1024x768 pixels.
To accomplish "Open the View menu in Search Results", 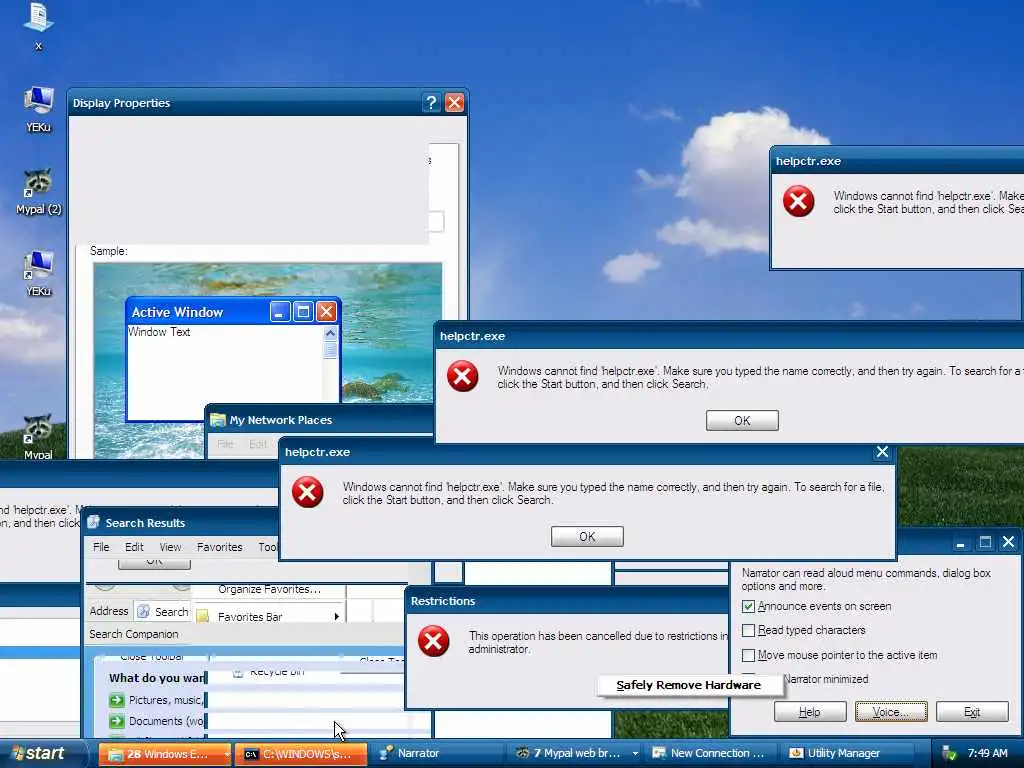I will 170,547.
